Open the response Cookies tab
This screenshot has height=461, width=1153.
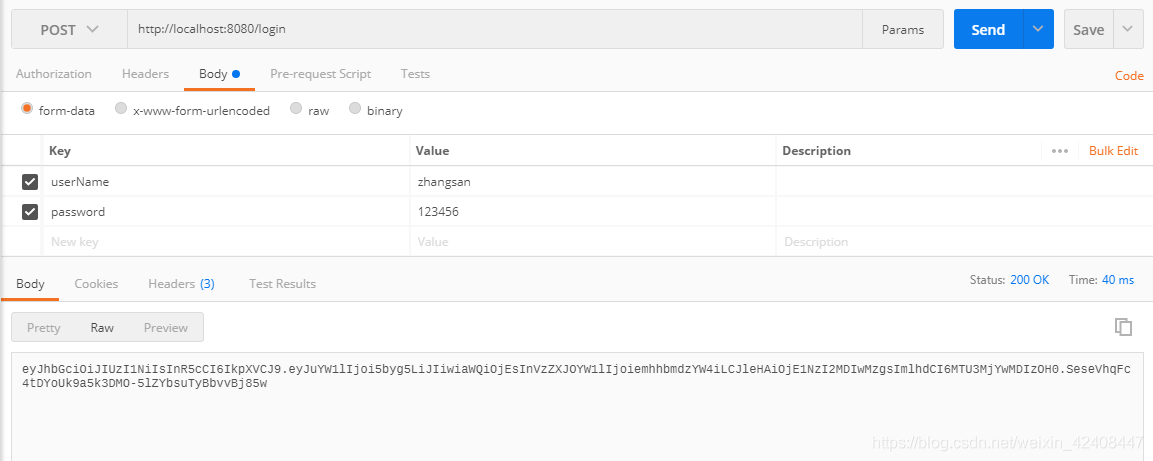tap(96, 284)
